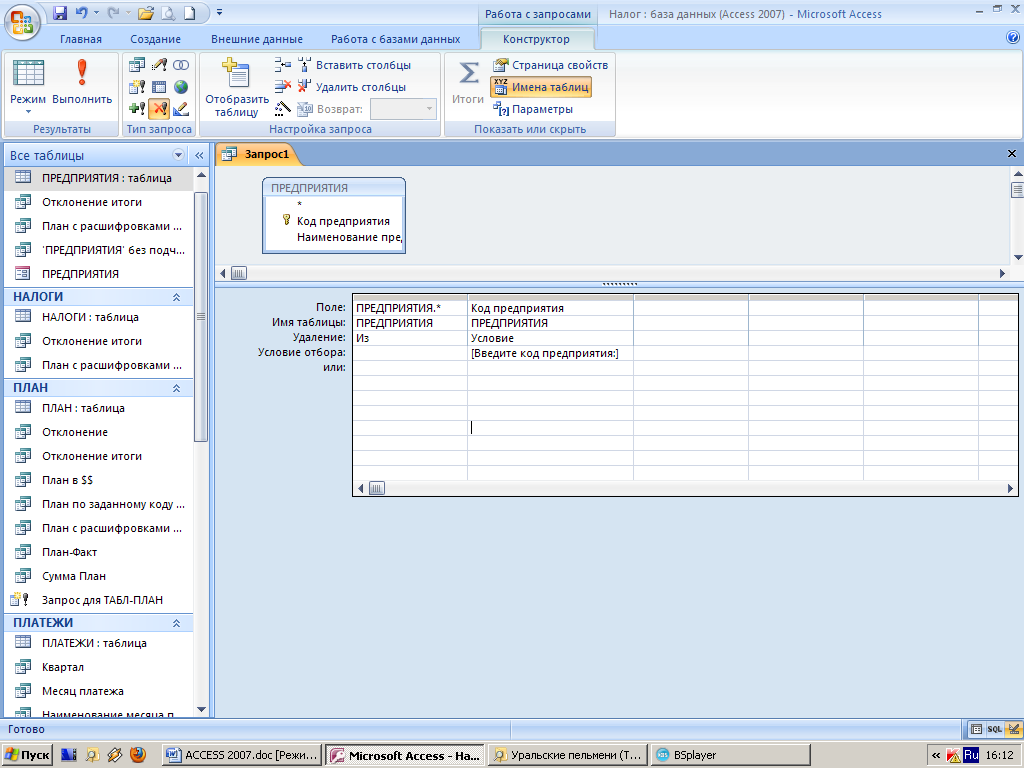Save the database with the floppy icon
The width and height of the screenshot is (1024, 768).
(60, 13)
